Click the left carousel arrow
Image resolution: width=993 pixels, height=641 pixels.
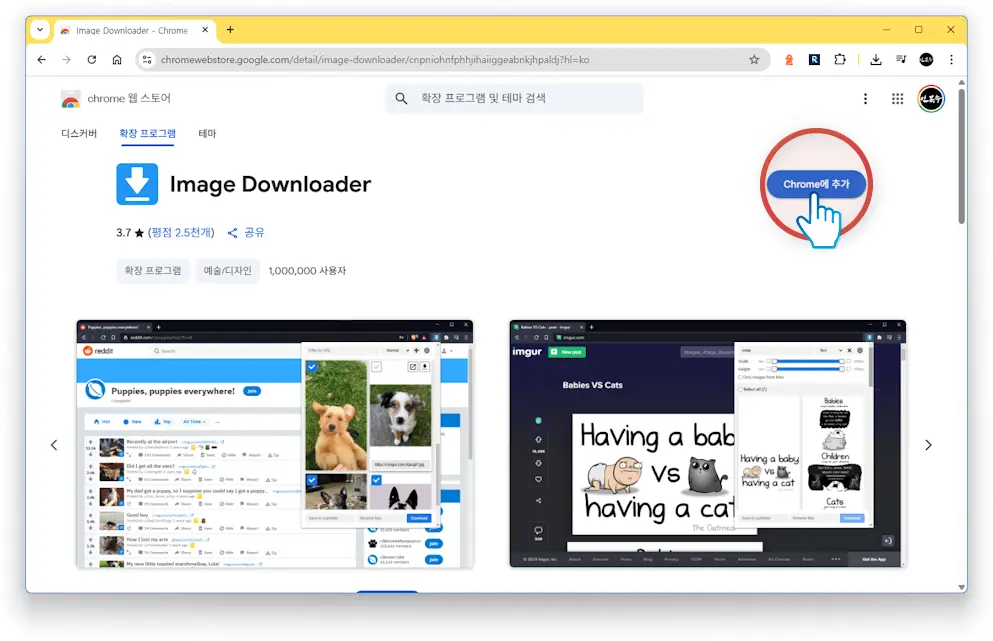(55, 444)
